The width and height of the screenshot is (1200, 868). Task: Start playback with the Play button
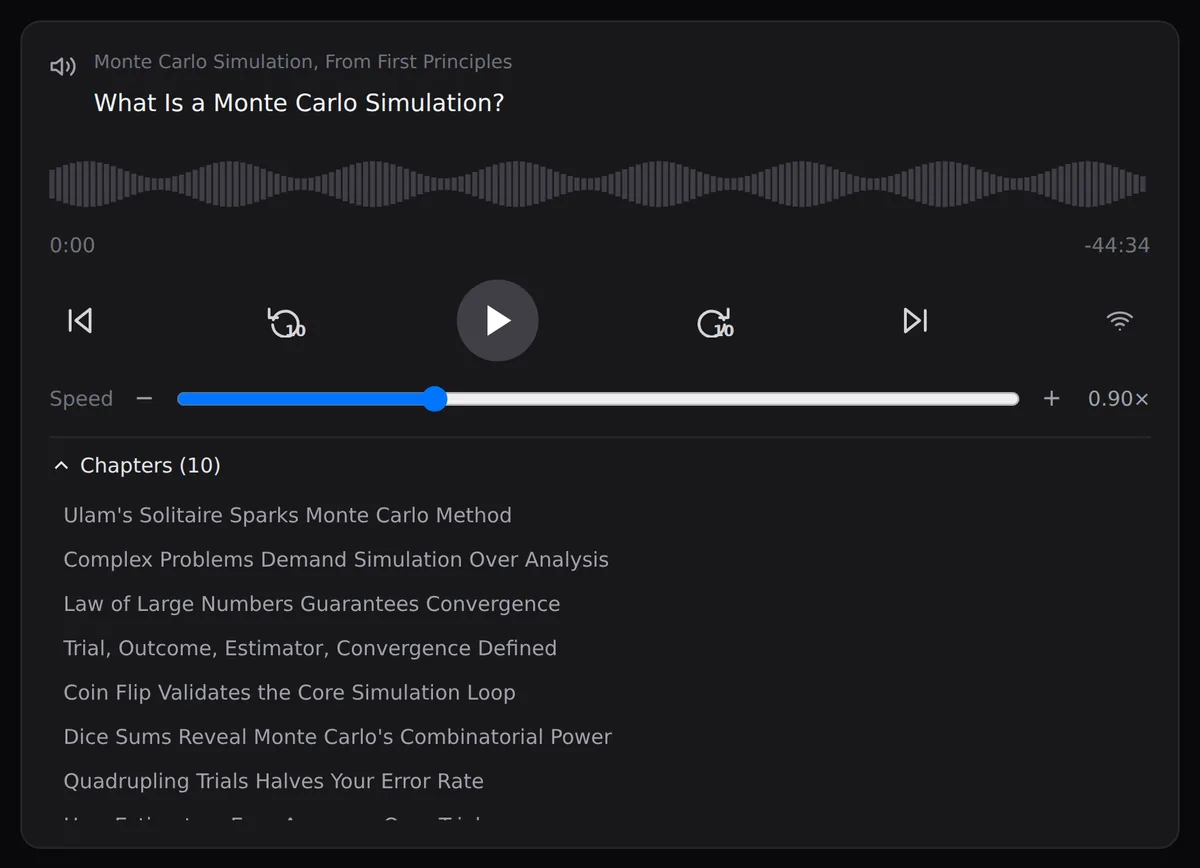pos(498,320)
